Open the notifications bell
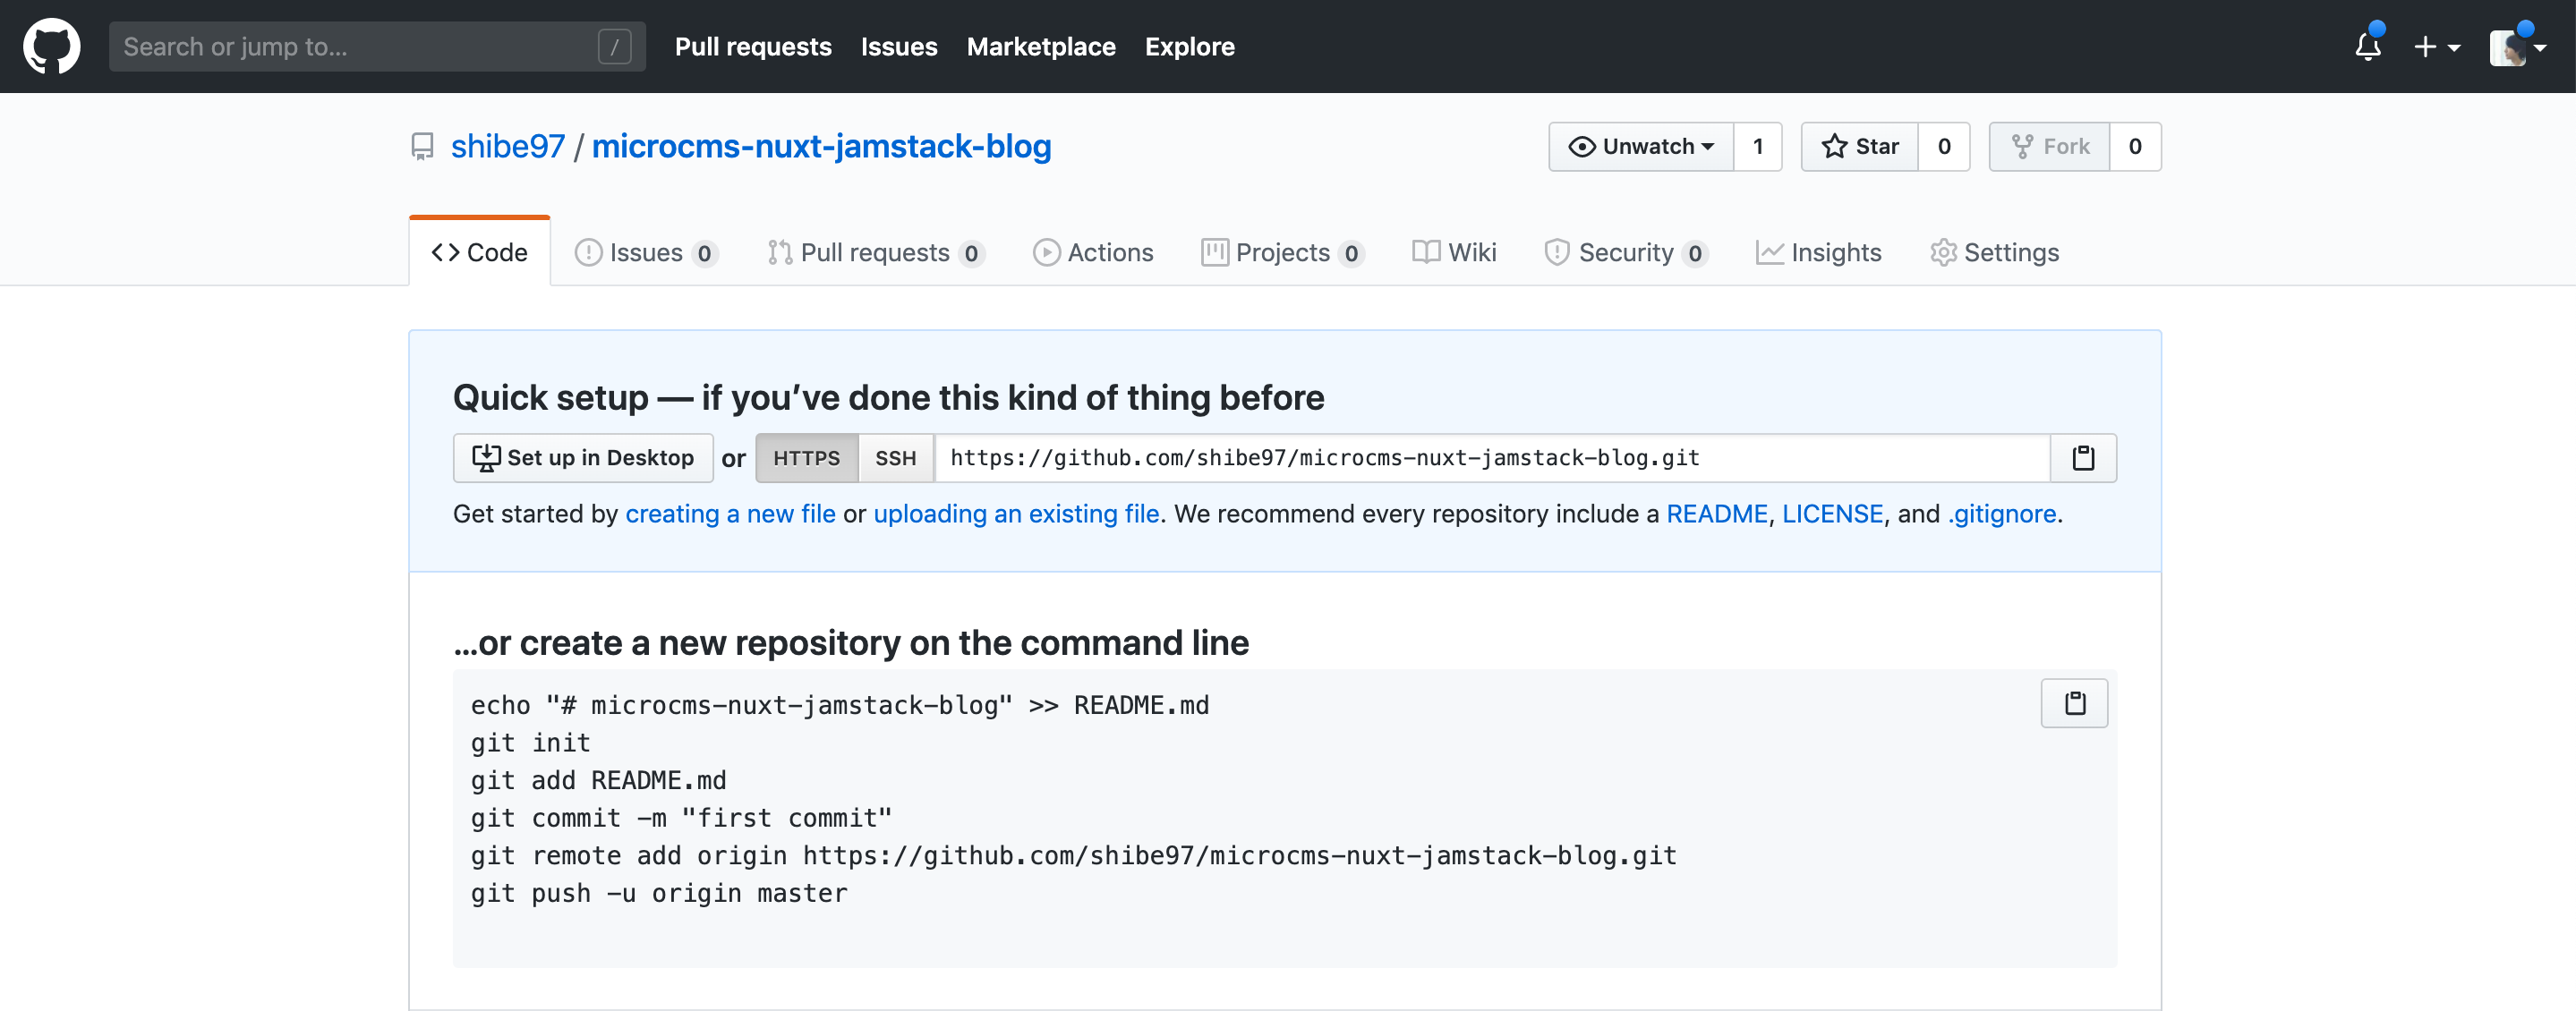This screenshot has height=1011, width=2576. pos(2367,46)
